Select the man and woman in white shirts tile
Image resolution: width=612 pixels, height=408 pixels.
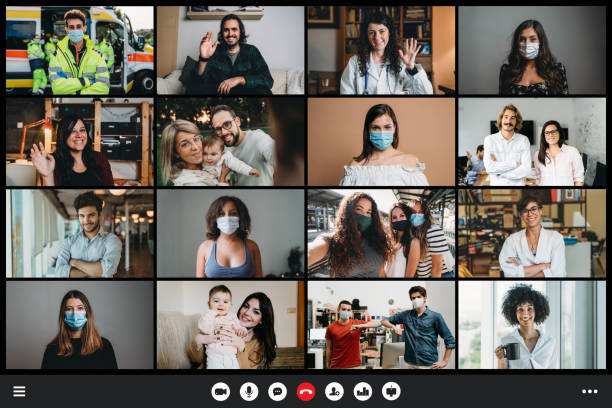click(532, 142)
